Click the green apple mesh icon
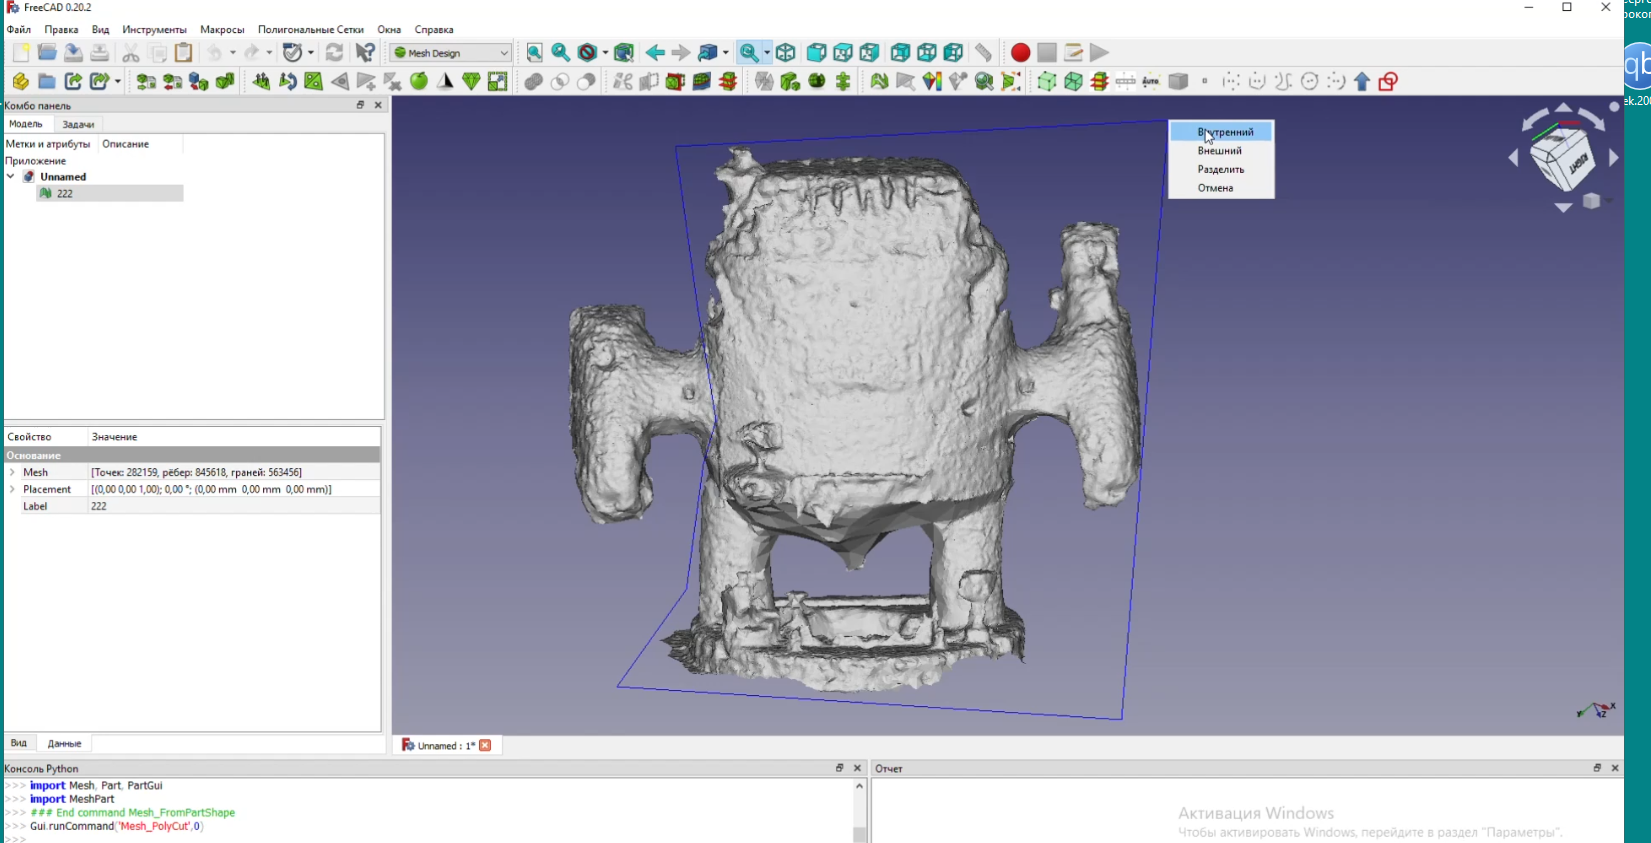The height and width of the screenshot is (843, 1651). pos(419,82)
